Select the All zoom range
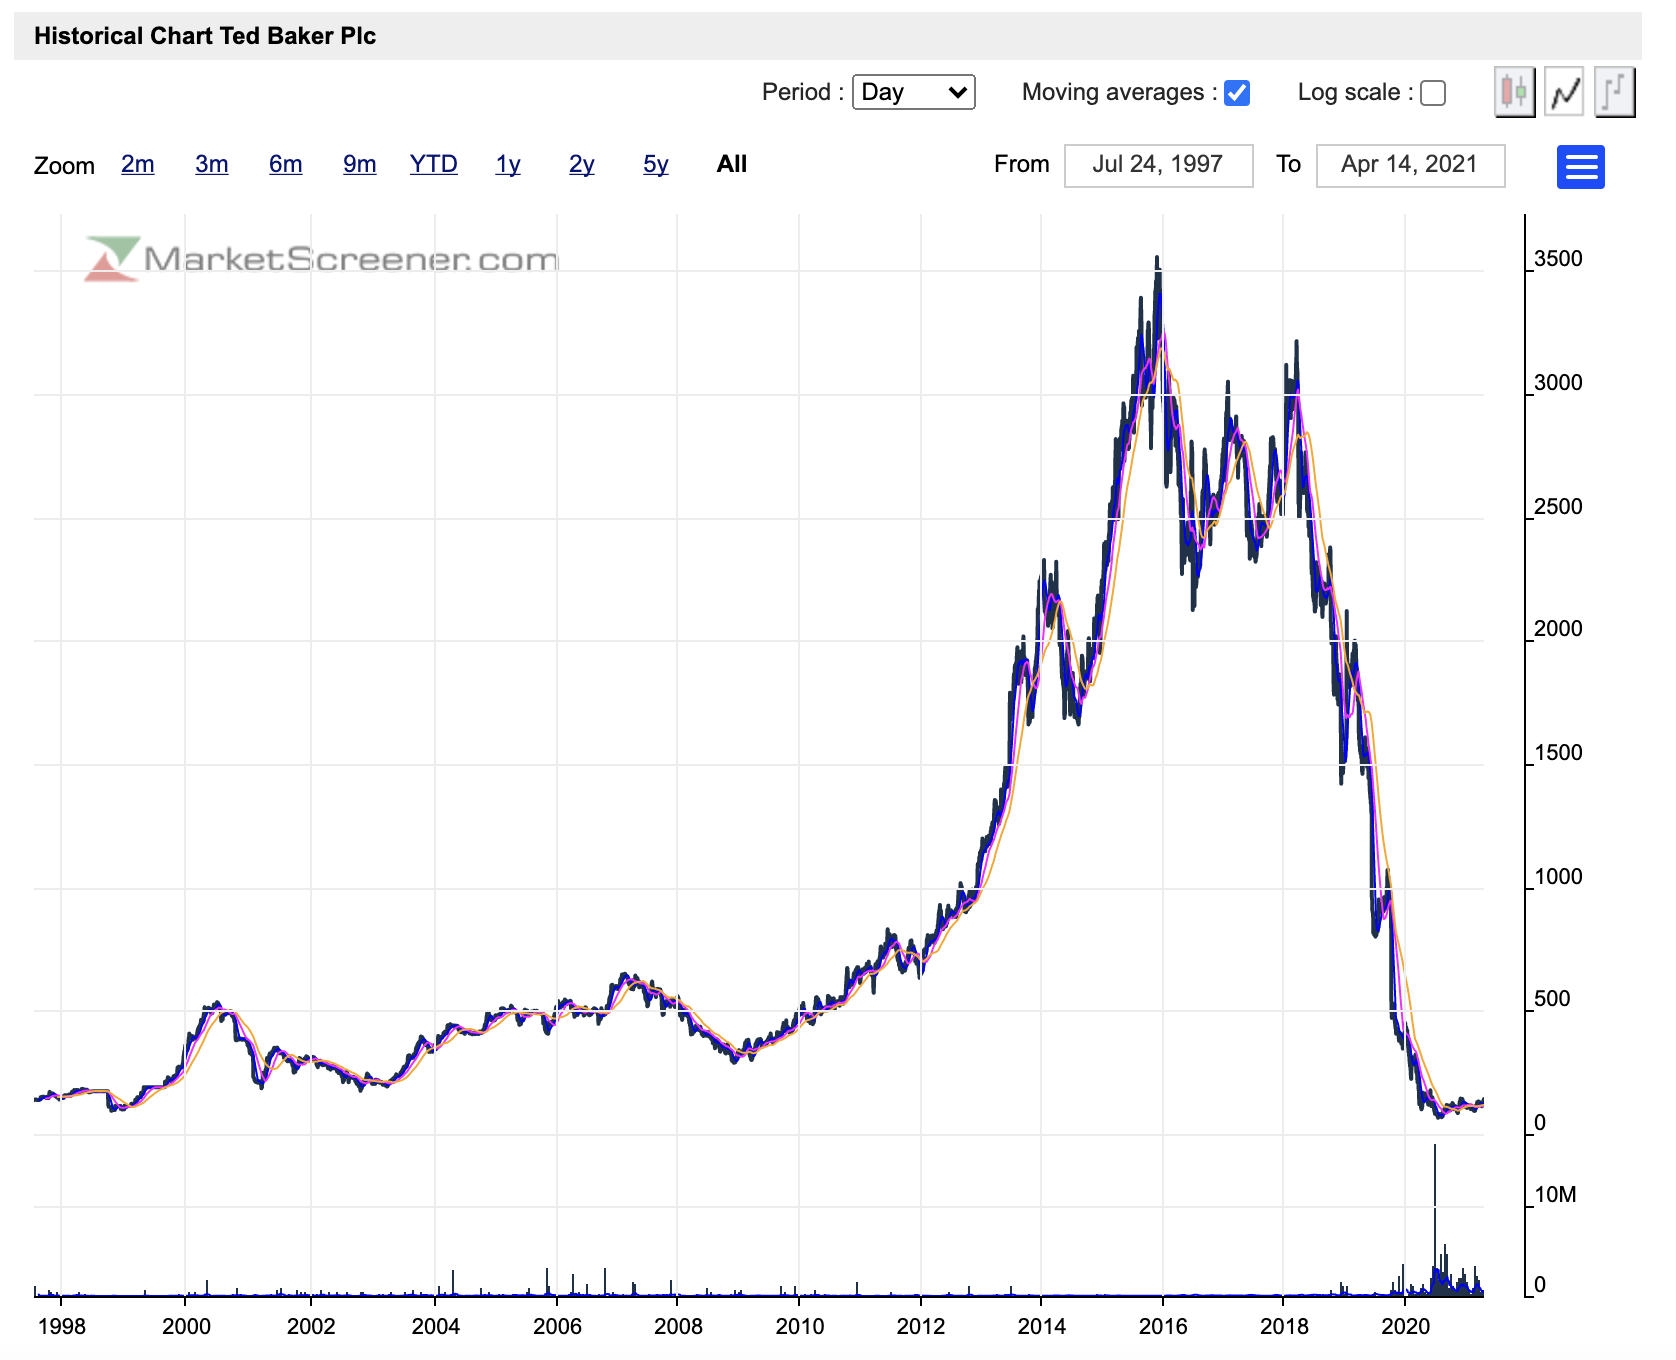The width and height of the screenshot is (1676, 1360). [x=732, y=164]
